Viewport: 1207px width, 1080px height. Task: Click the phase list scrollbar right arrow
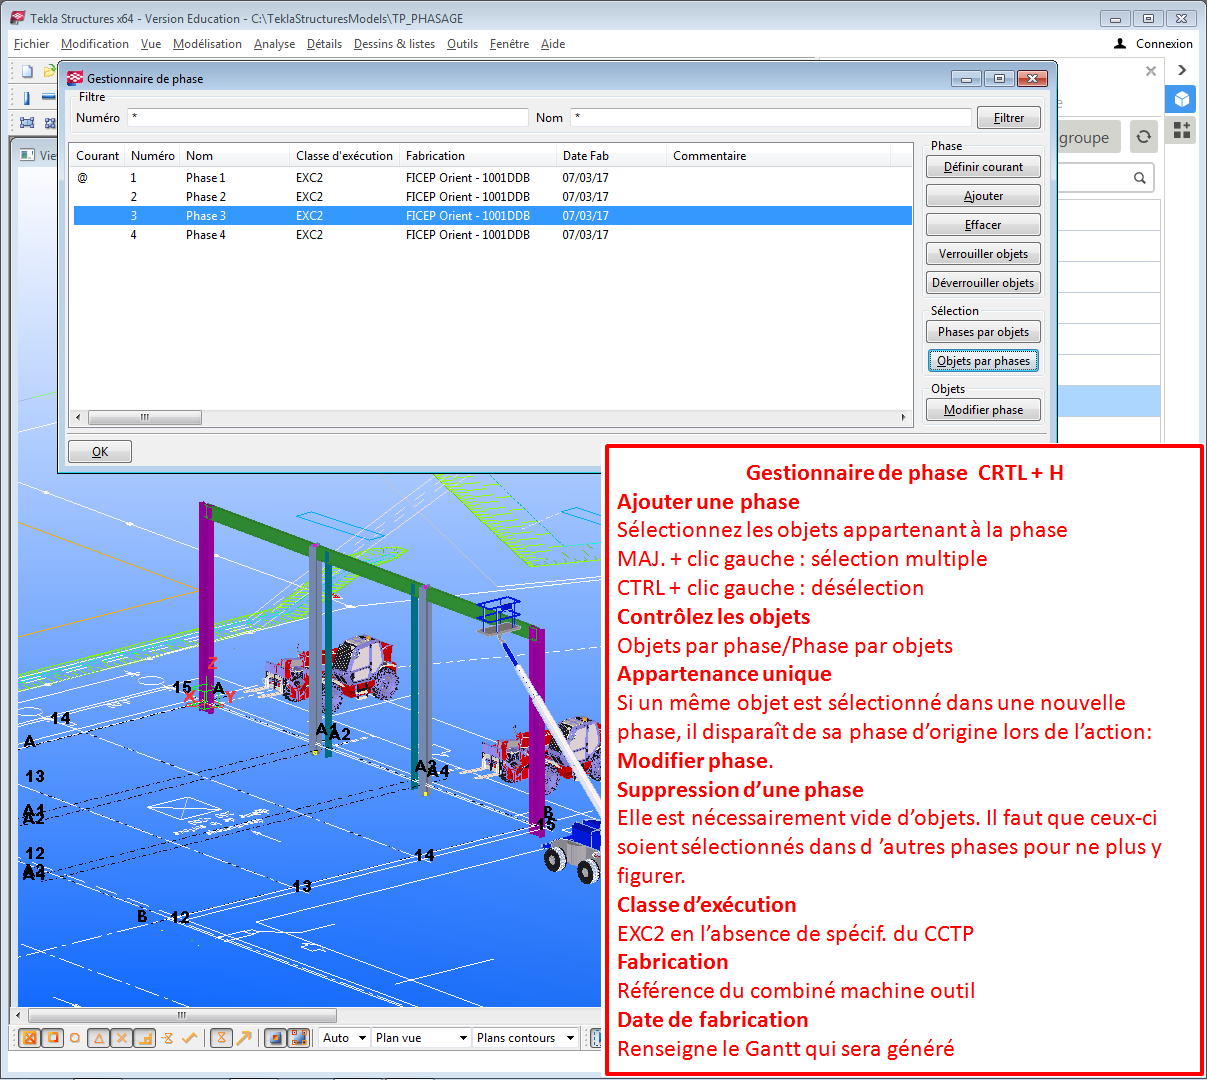pos(903,417)
